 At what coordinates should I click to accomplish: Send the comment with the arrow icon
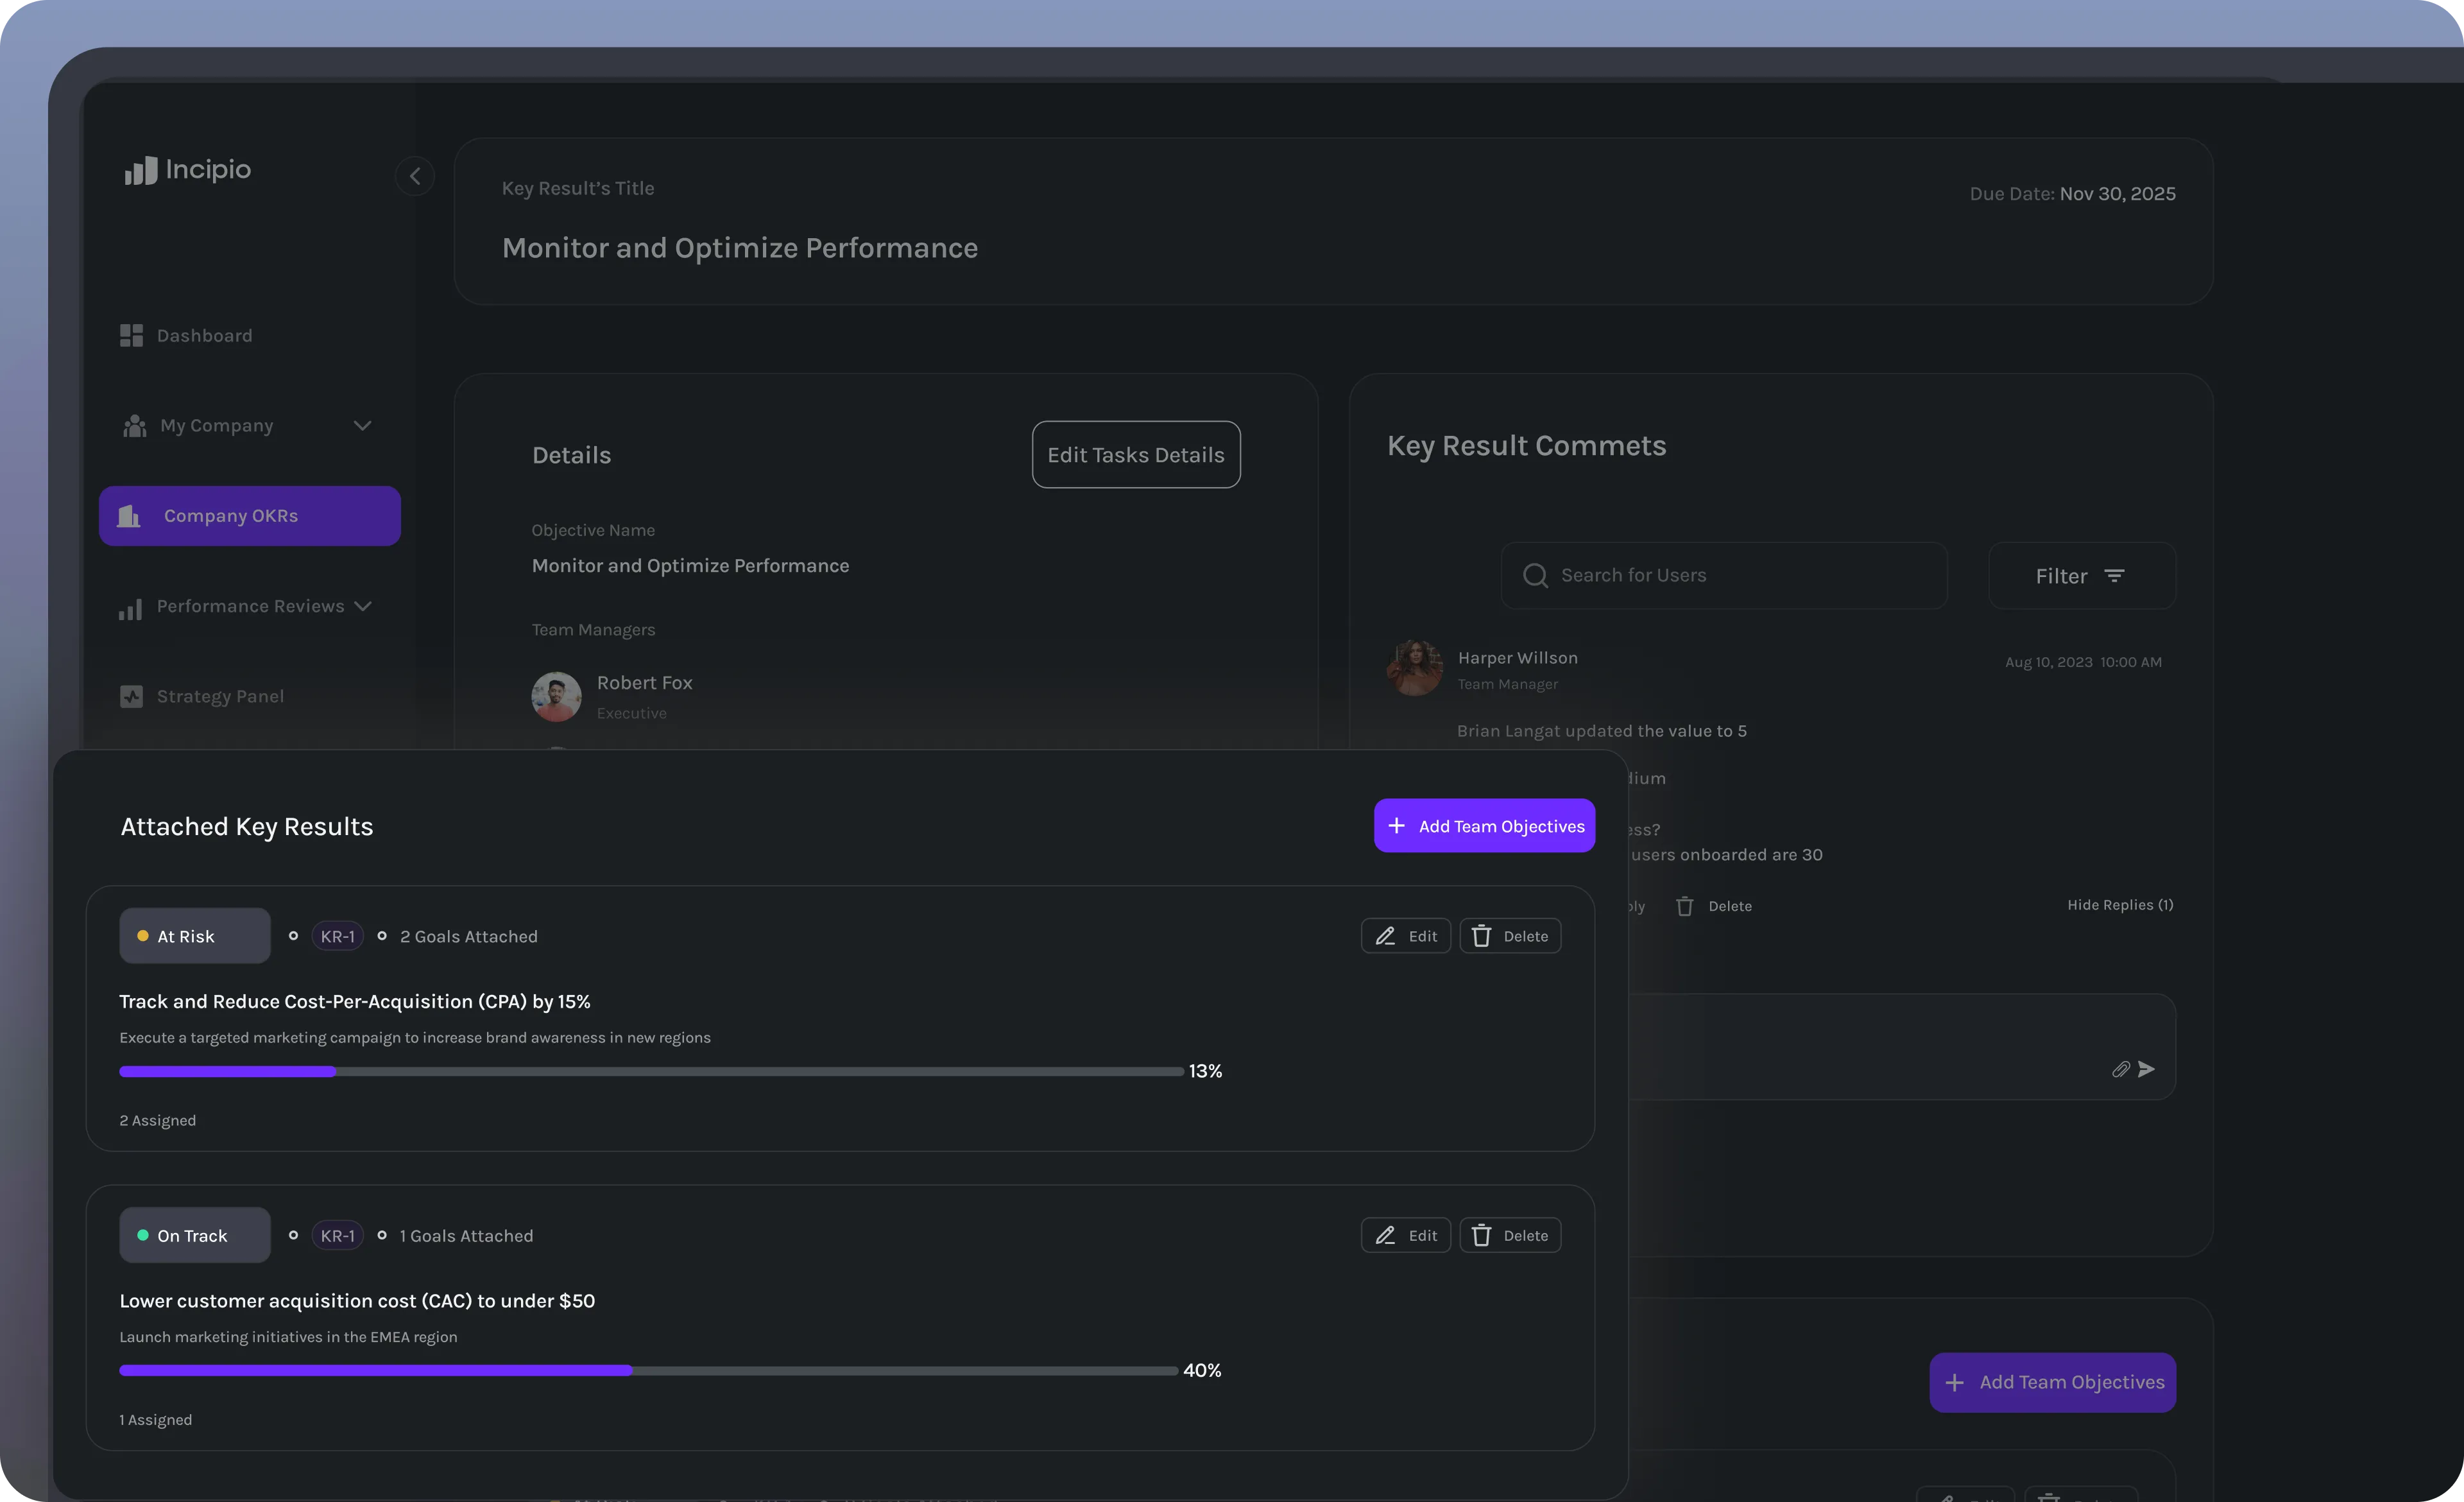[x=2146, y=1069]
